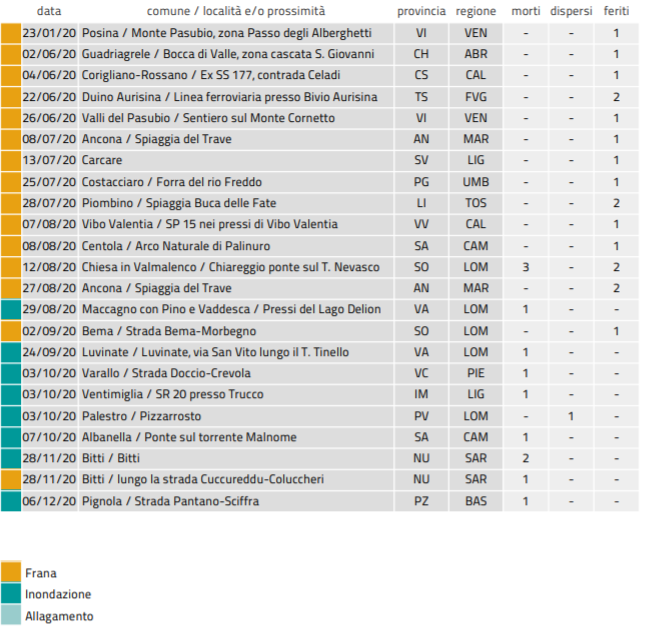The image size is (645, 627).
Task: Select the Inondazione legend label
Action: [58, 594]
